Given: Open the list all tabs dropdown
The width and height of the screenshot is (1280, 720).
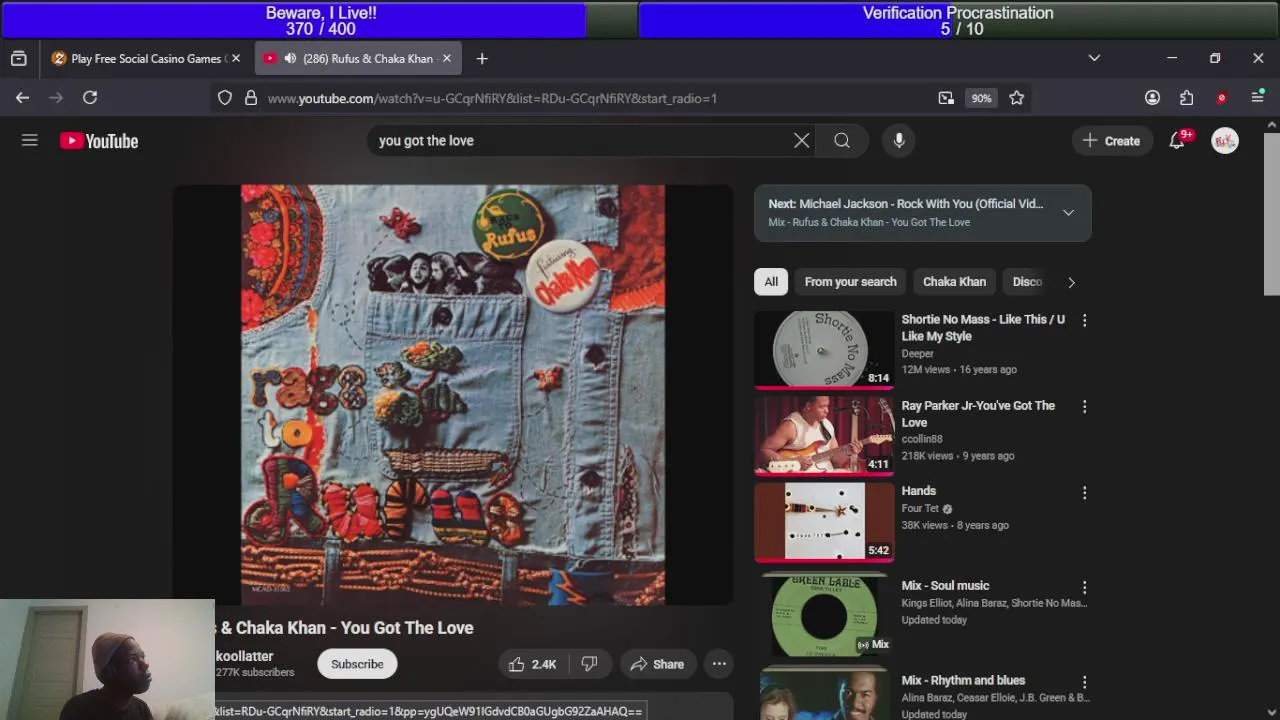Looking at the screenshot, I should [1094, 58].
